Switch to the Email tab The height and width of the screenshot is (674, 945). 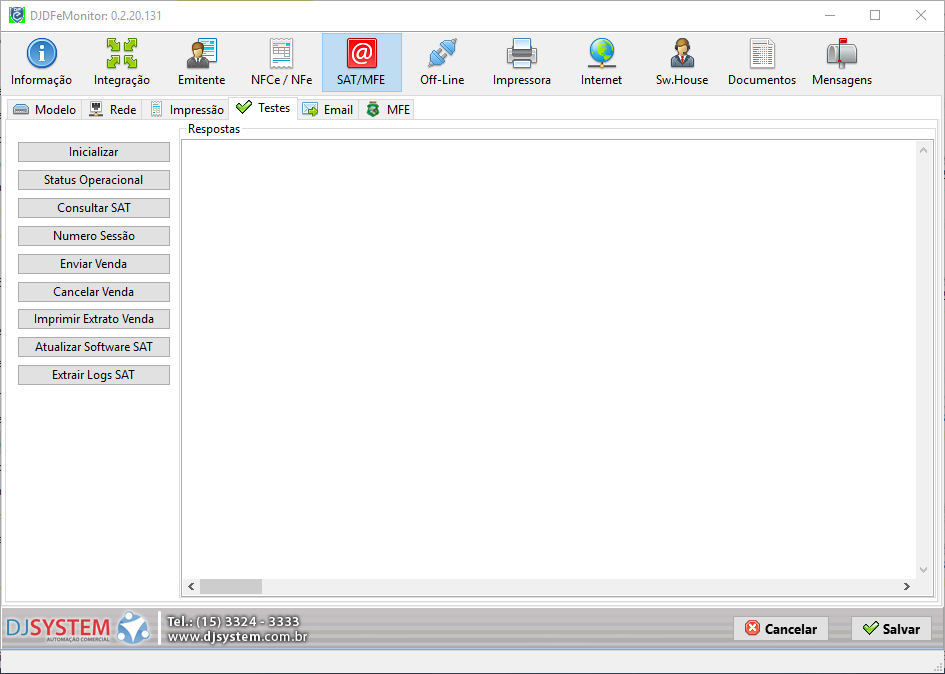tap(328, 110)
